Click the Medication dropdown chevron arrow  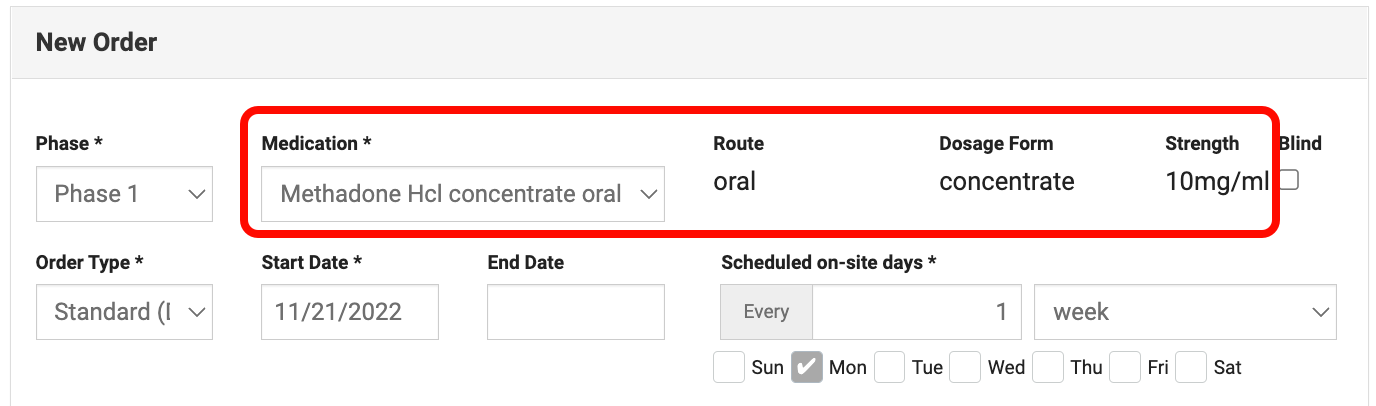pyautogui.click(x=647, y=194)
